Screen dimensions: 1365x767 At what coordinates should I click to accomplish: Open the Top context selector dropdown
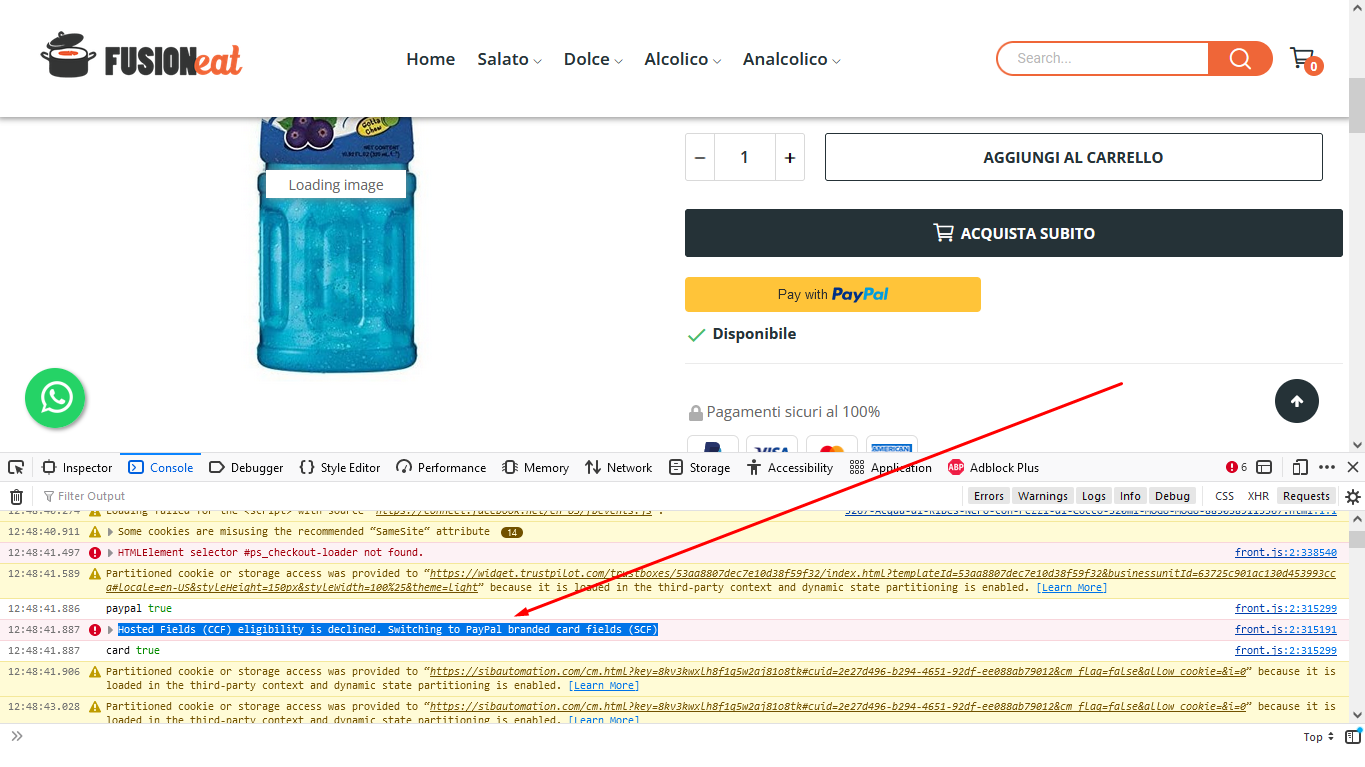(1319, 737)
